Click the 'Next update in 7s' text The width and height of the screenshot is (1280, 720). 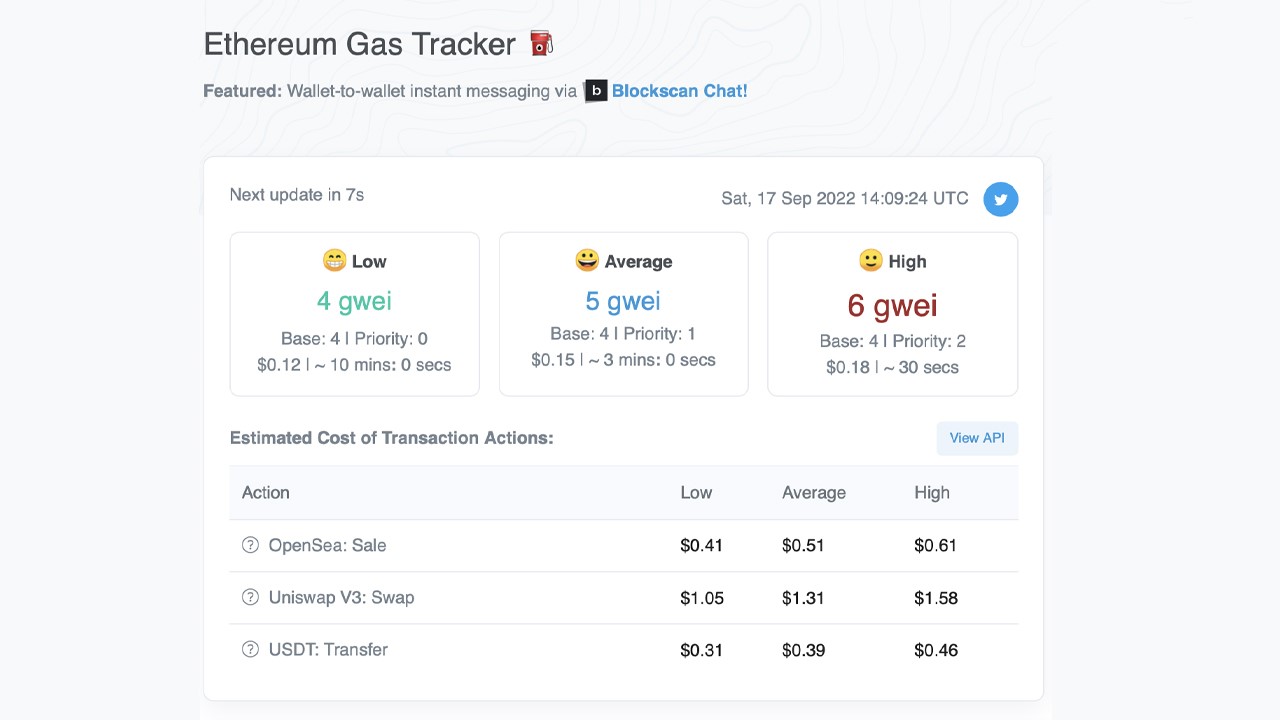297,195
